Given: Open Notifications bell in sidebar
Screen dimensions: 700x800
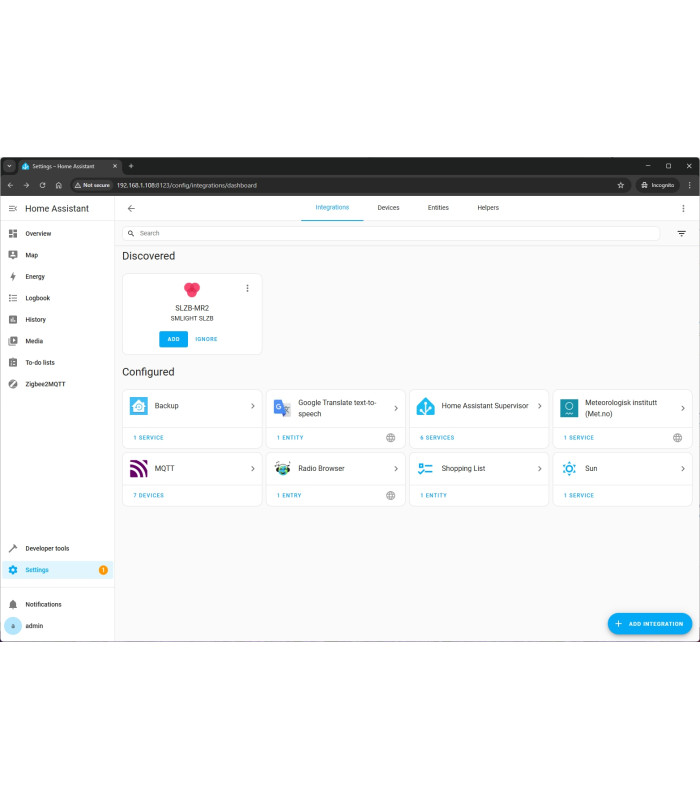Looking at the screenshot, I should 14,604.
